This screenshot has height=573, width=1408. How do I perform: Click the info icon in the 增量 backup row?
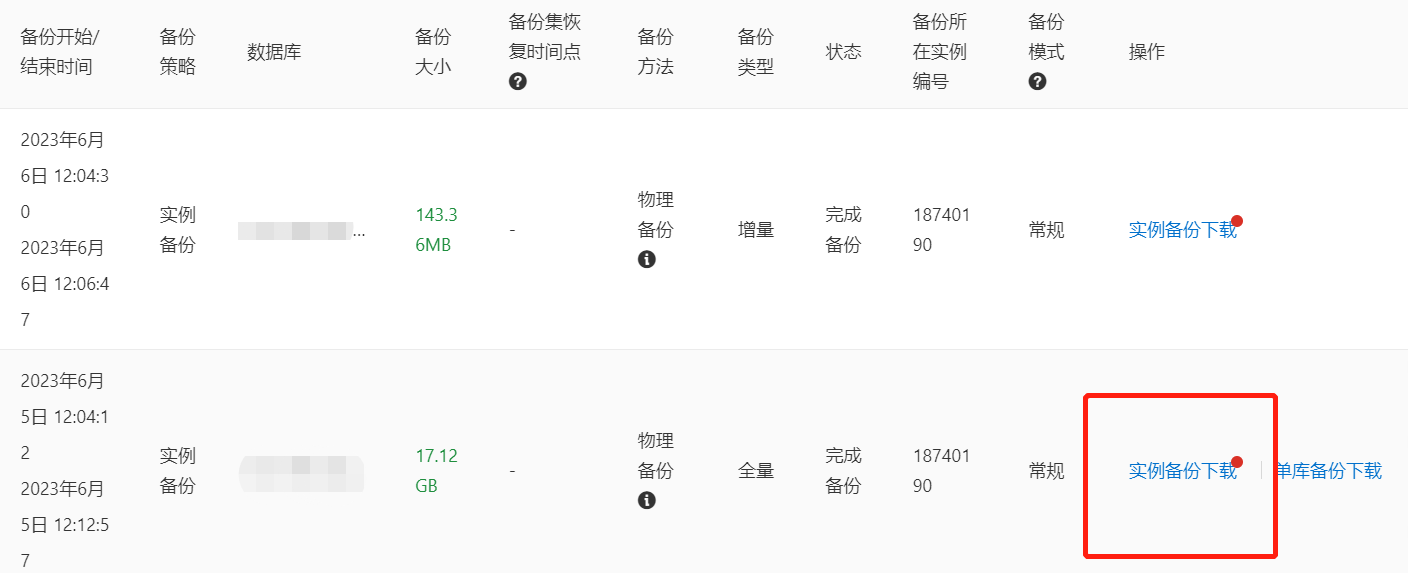(647, 260)
